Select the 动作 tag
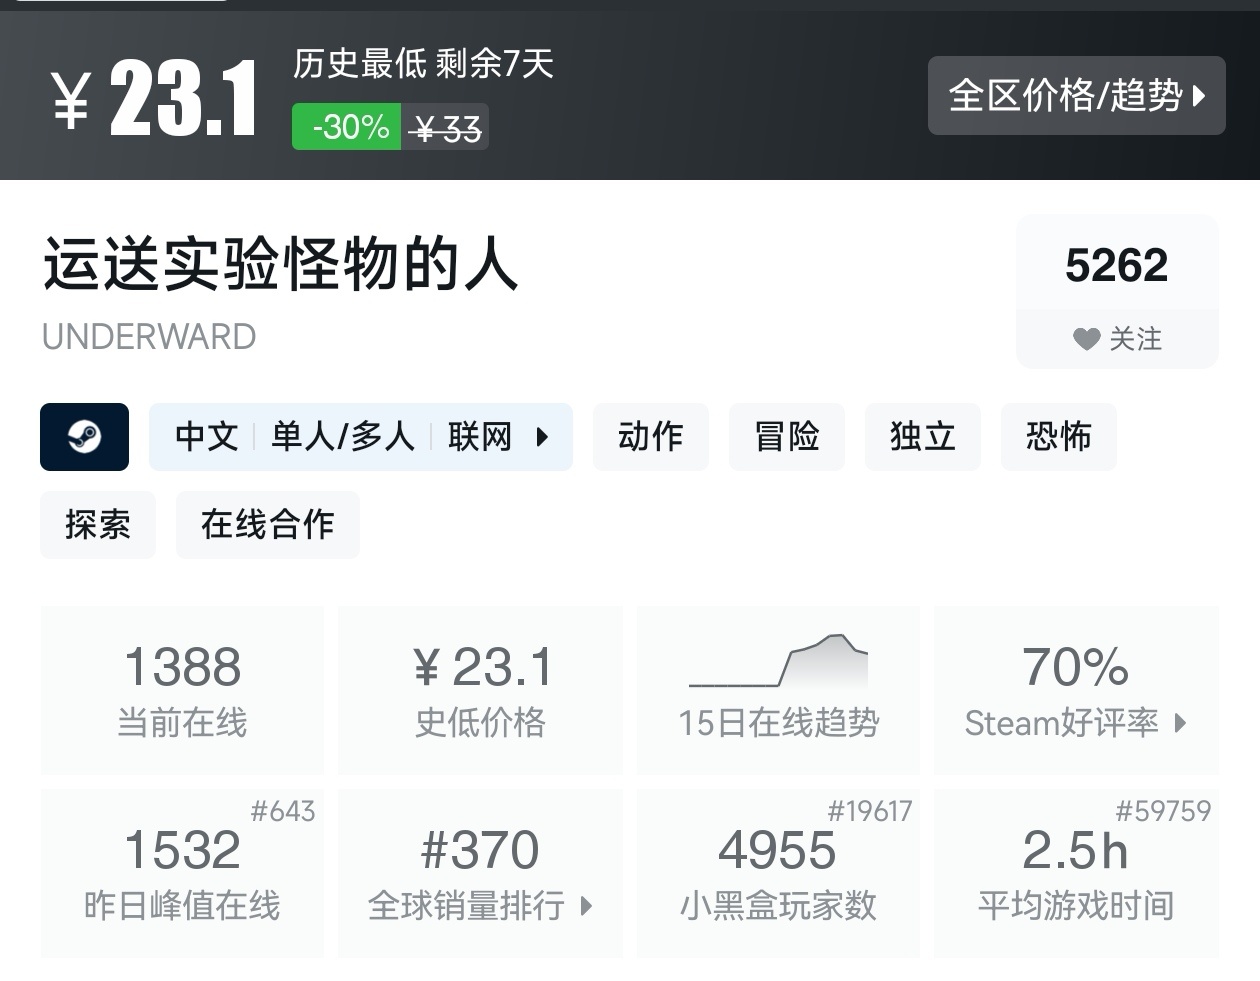Viewport: 1260px width, 981px height. 651,437
